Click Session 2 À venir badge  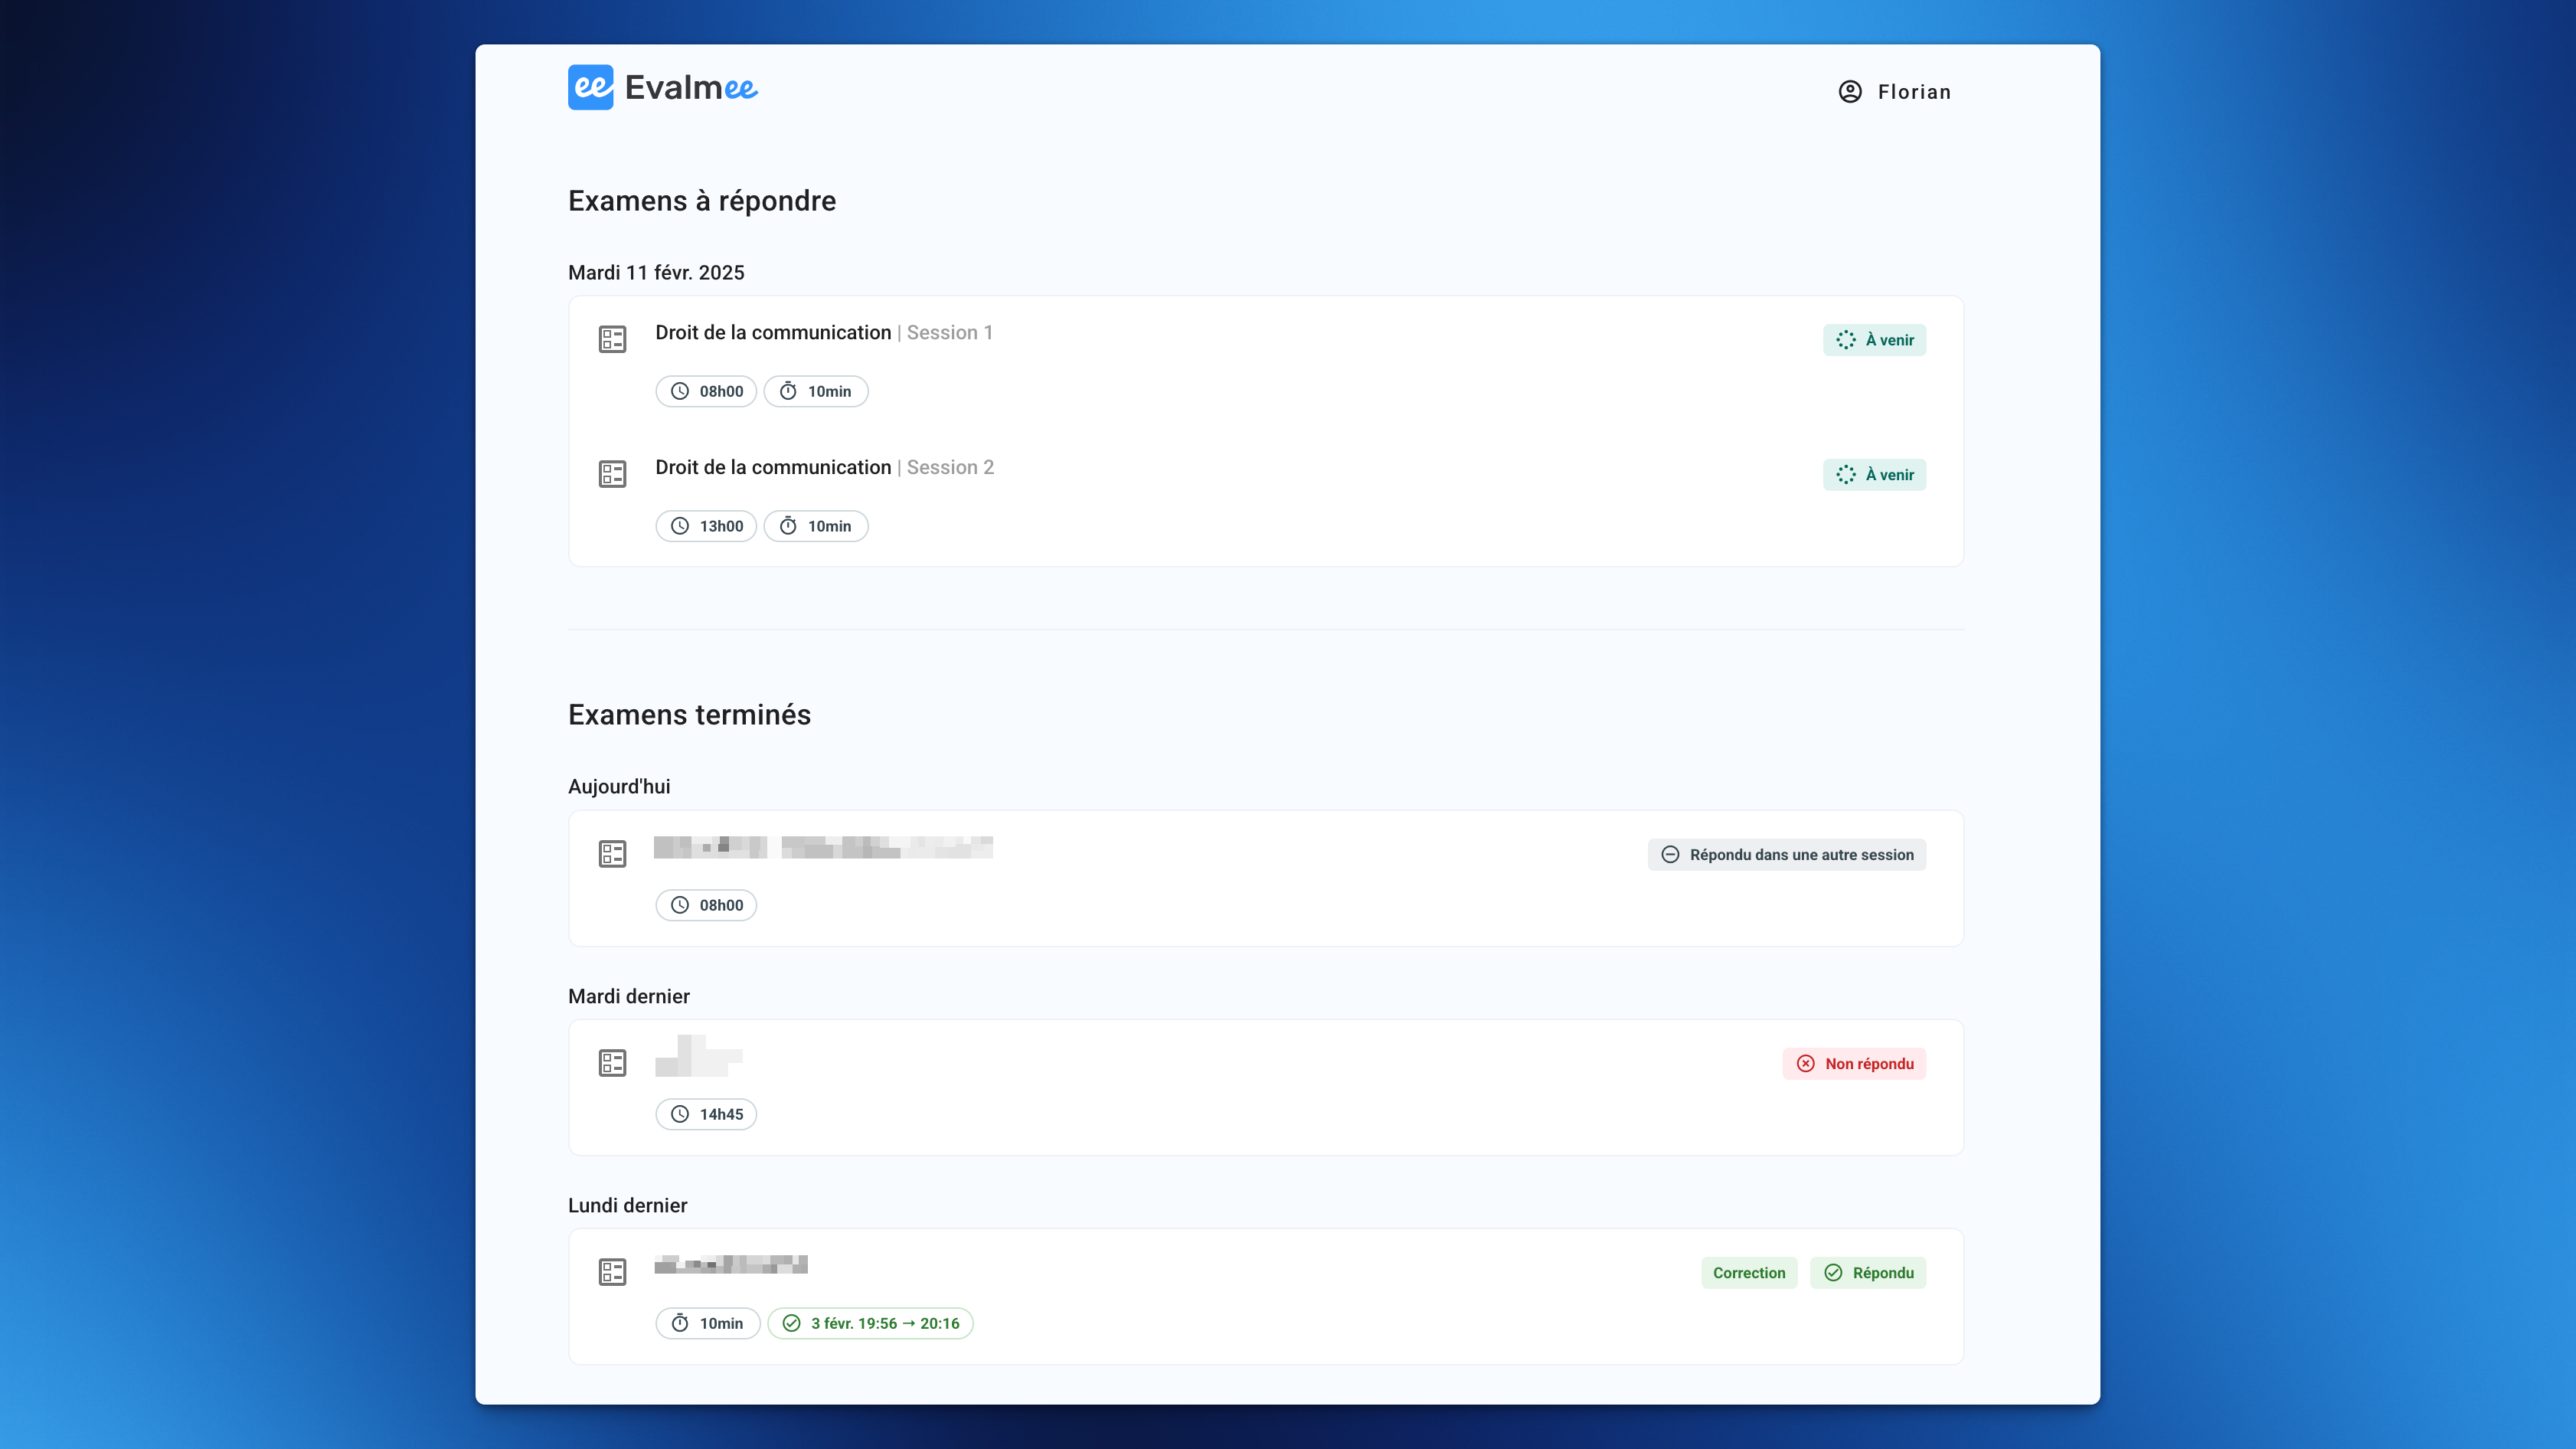[1874, 475]
